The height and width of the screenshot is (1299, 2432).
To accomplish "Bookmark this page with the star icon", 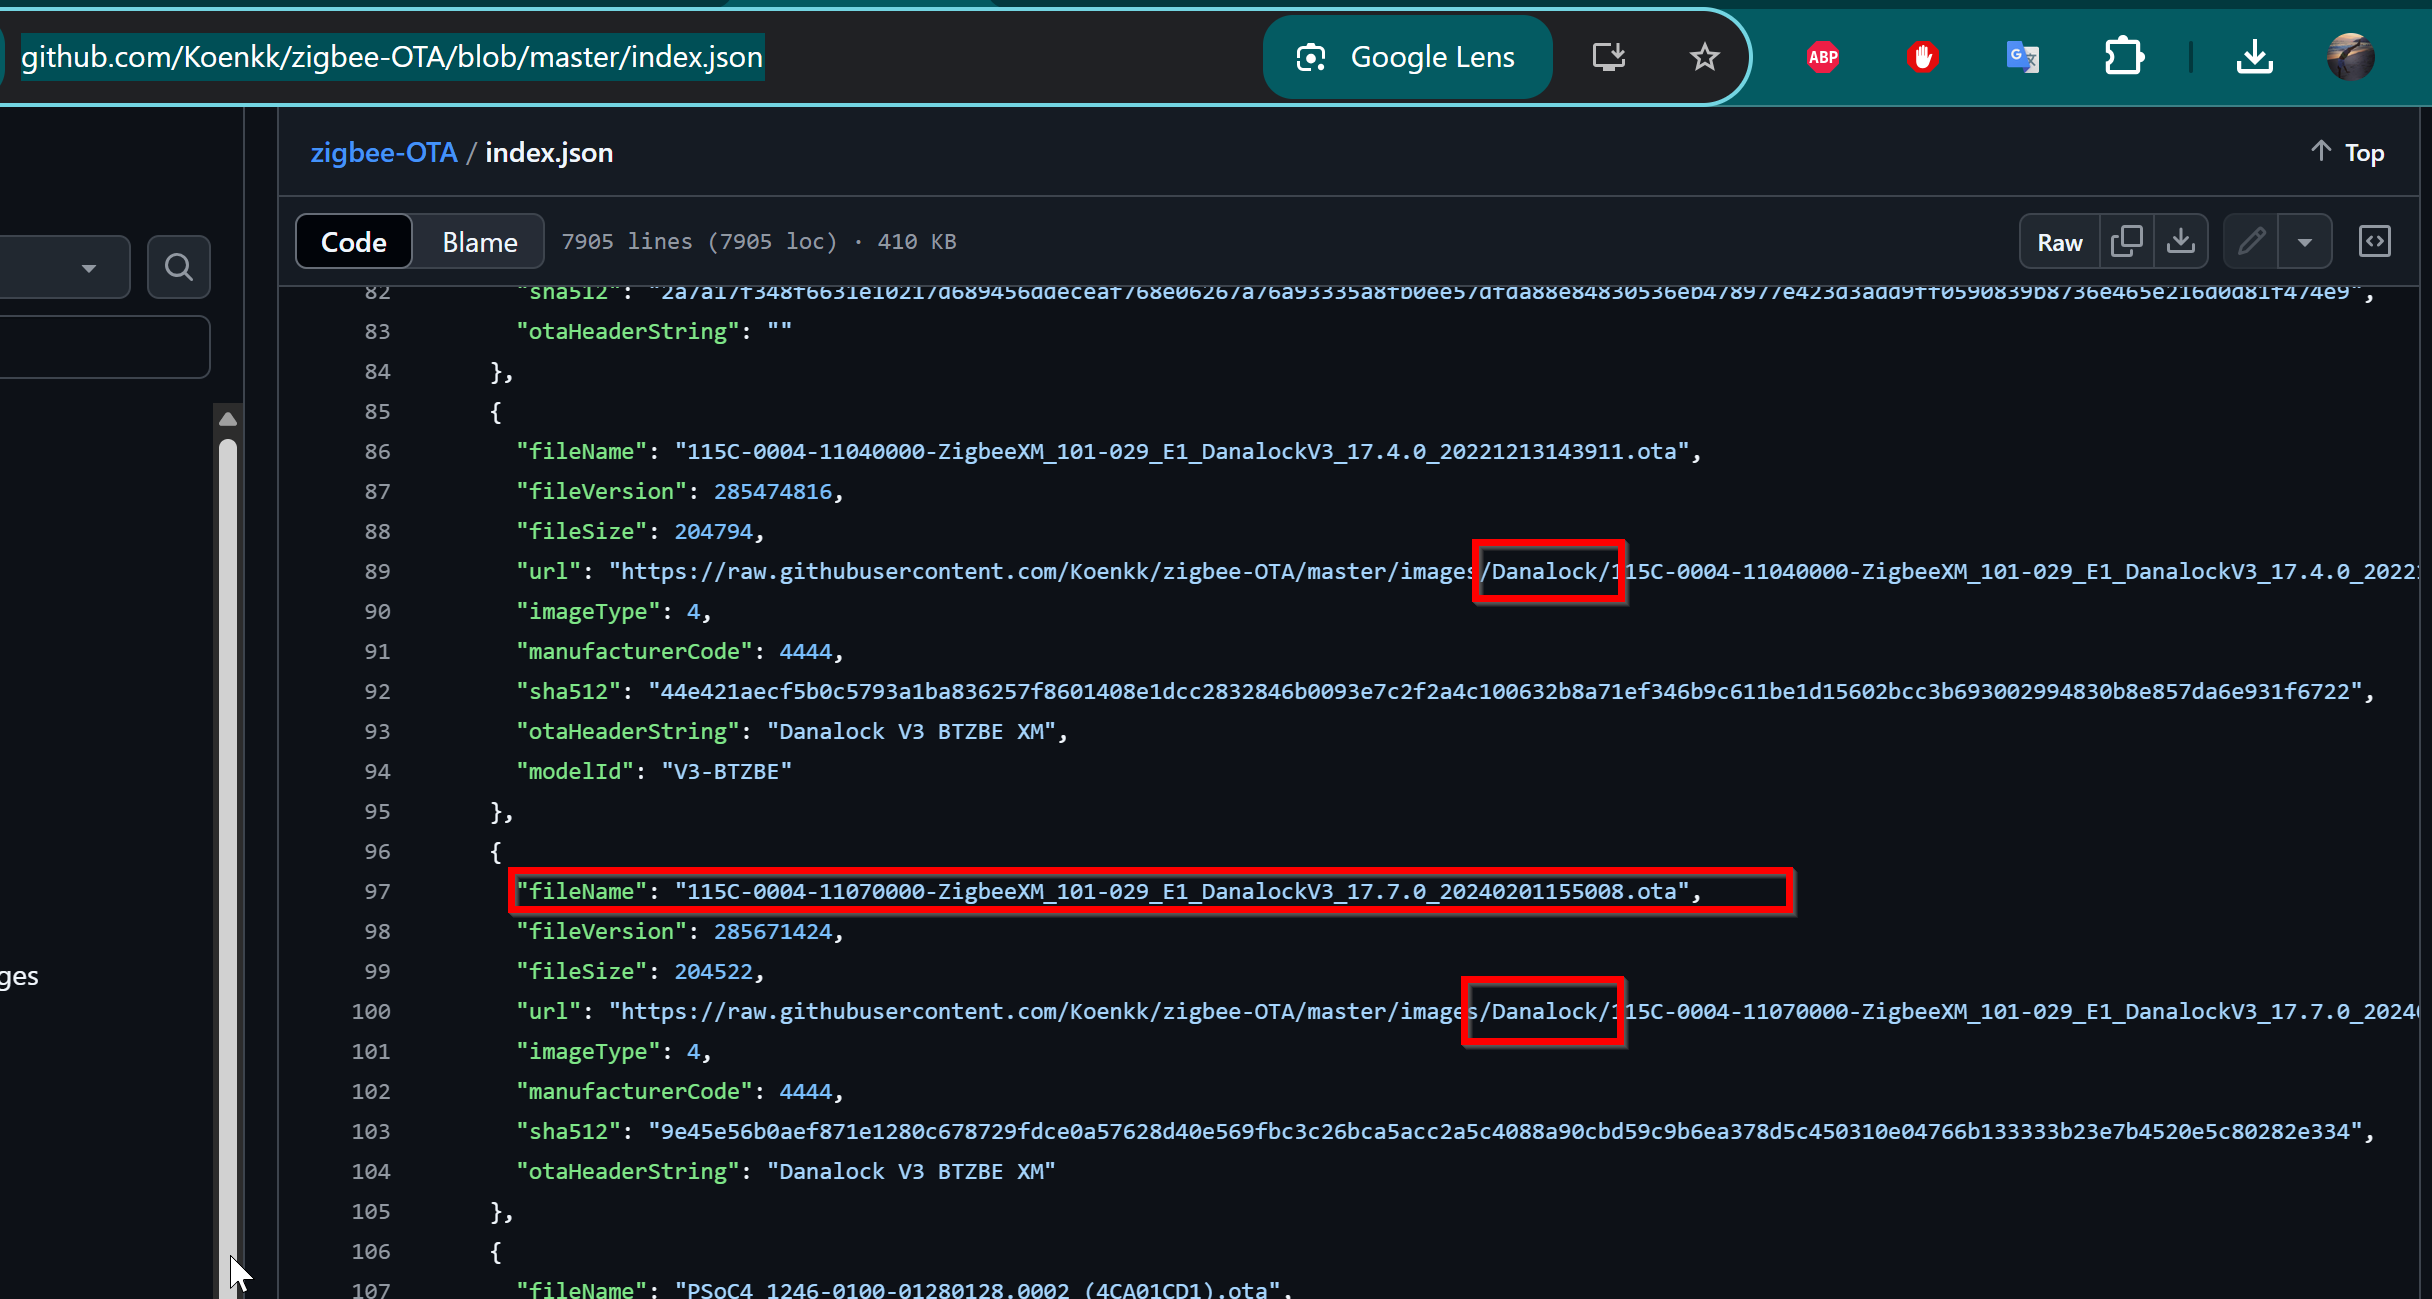I will (1704, 57).
